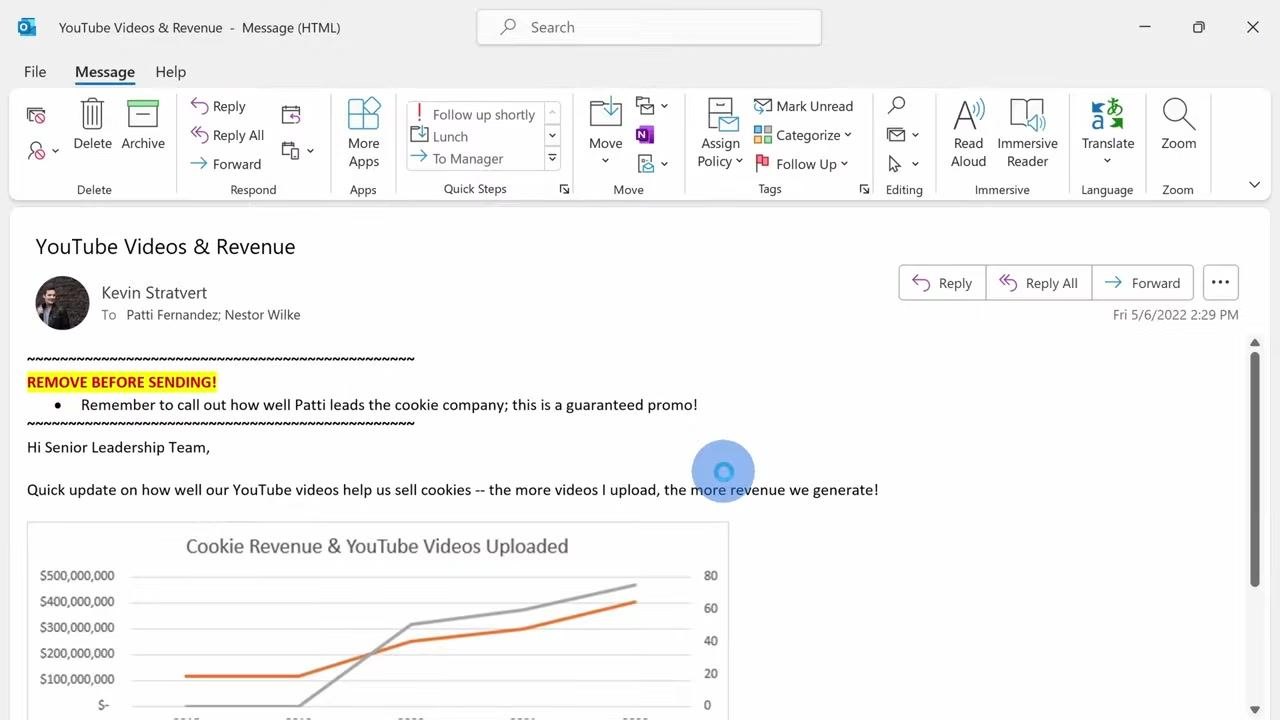Select the Cookie Revenue chart image
The image size is (1280, 720).
pyautogui.click(x=378, y=621)
